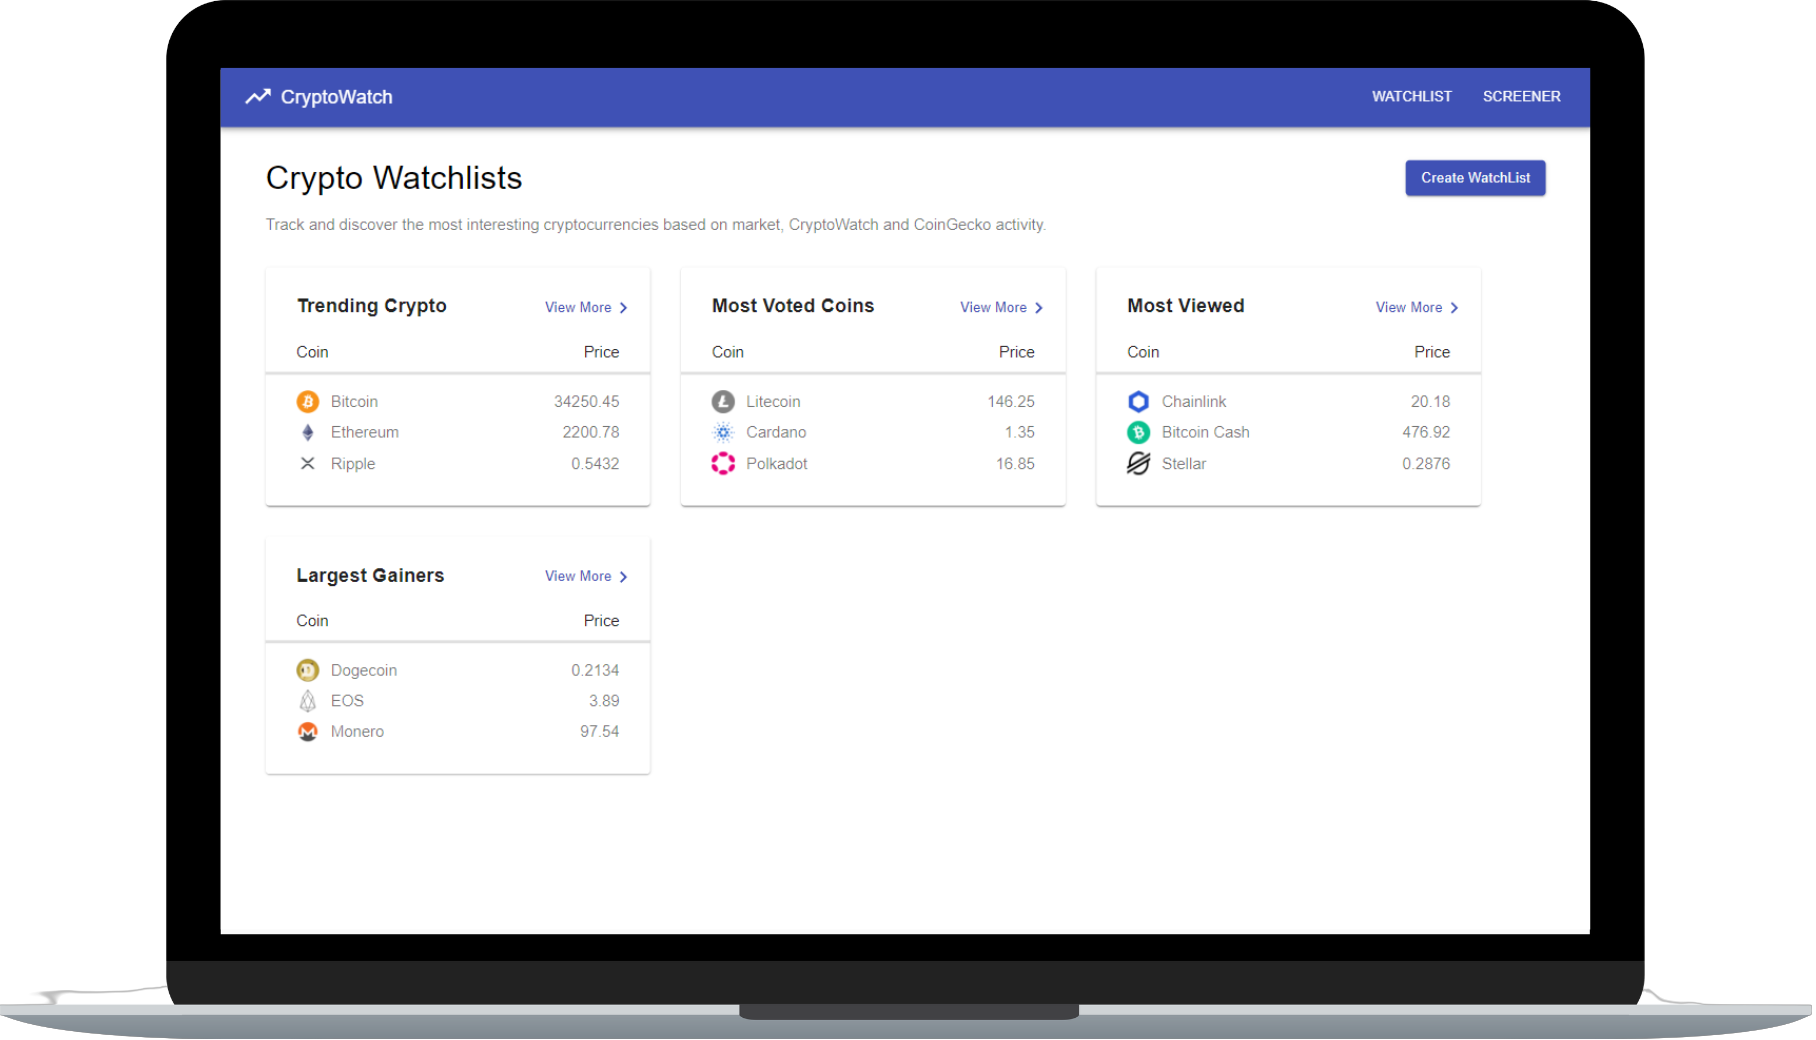Click the Create WatchList button

1476,178
